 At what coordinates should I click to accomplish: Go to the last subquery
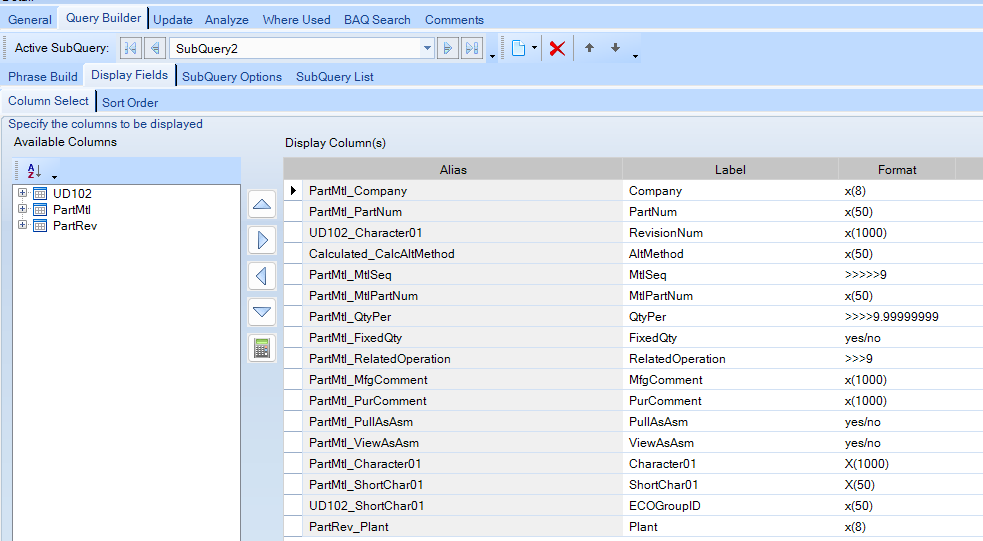[x=471, y=48]
